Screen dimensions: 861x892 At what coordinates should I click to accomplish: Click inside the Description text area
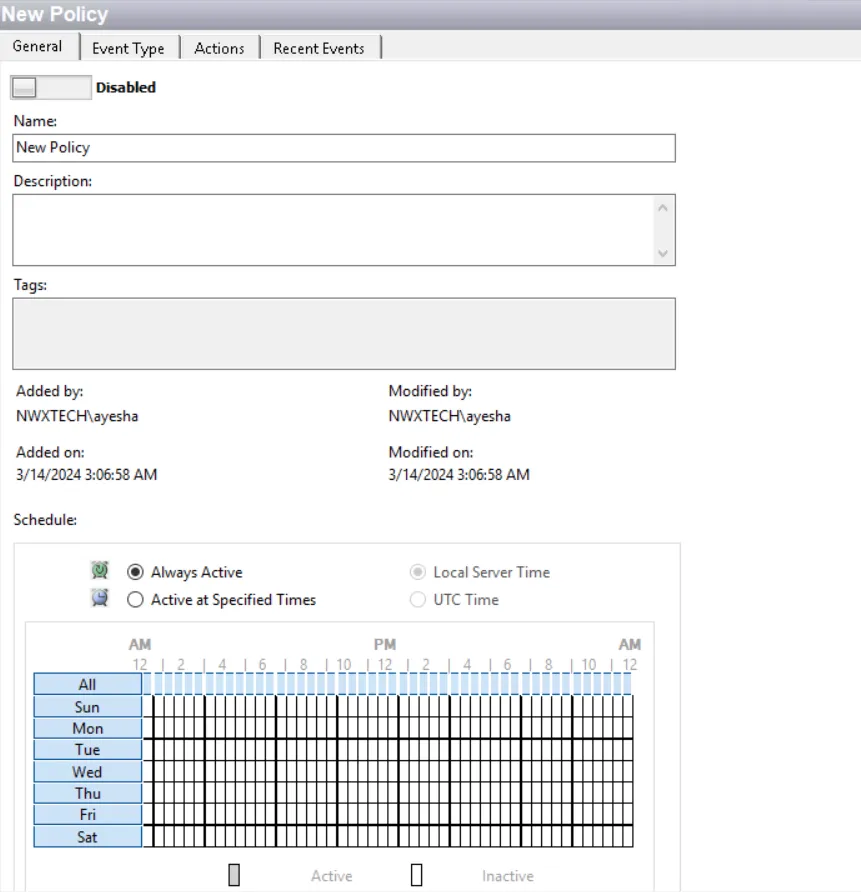pos(343,230)
